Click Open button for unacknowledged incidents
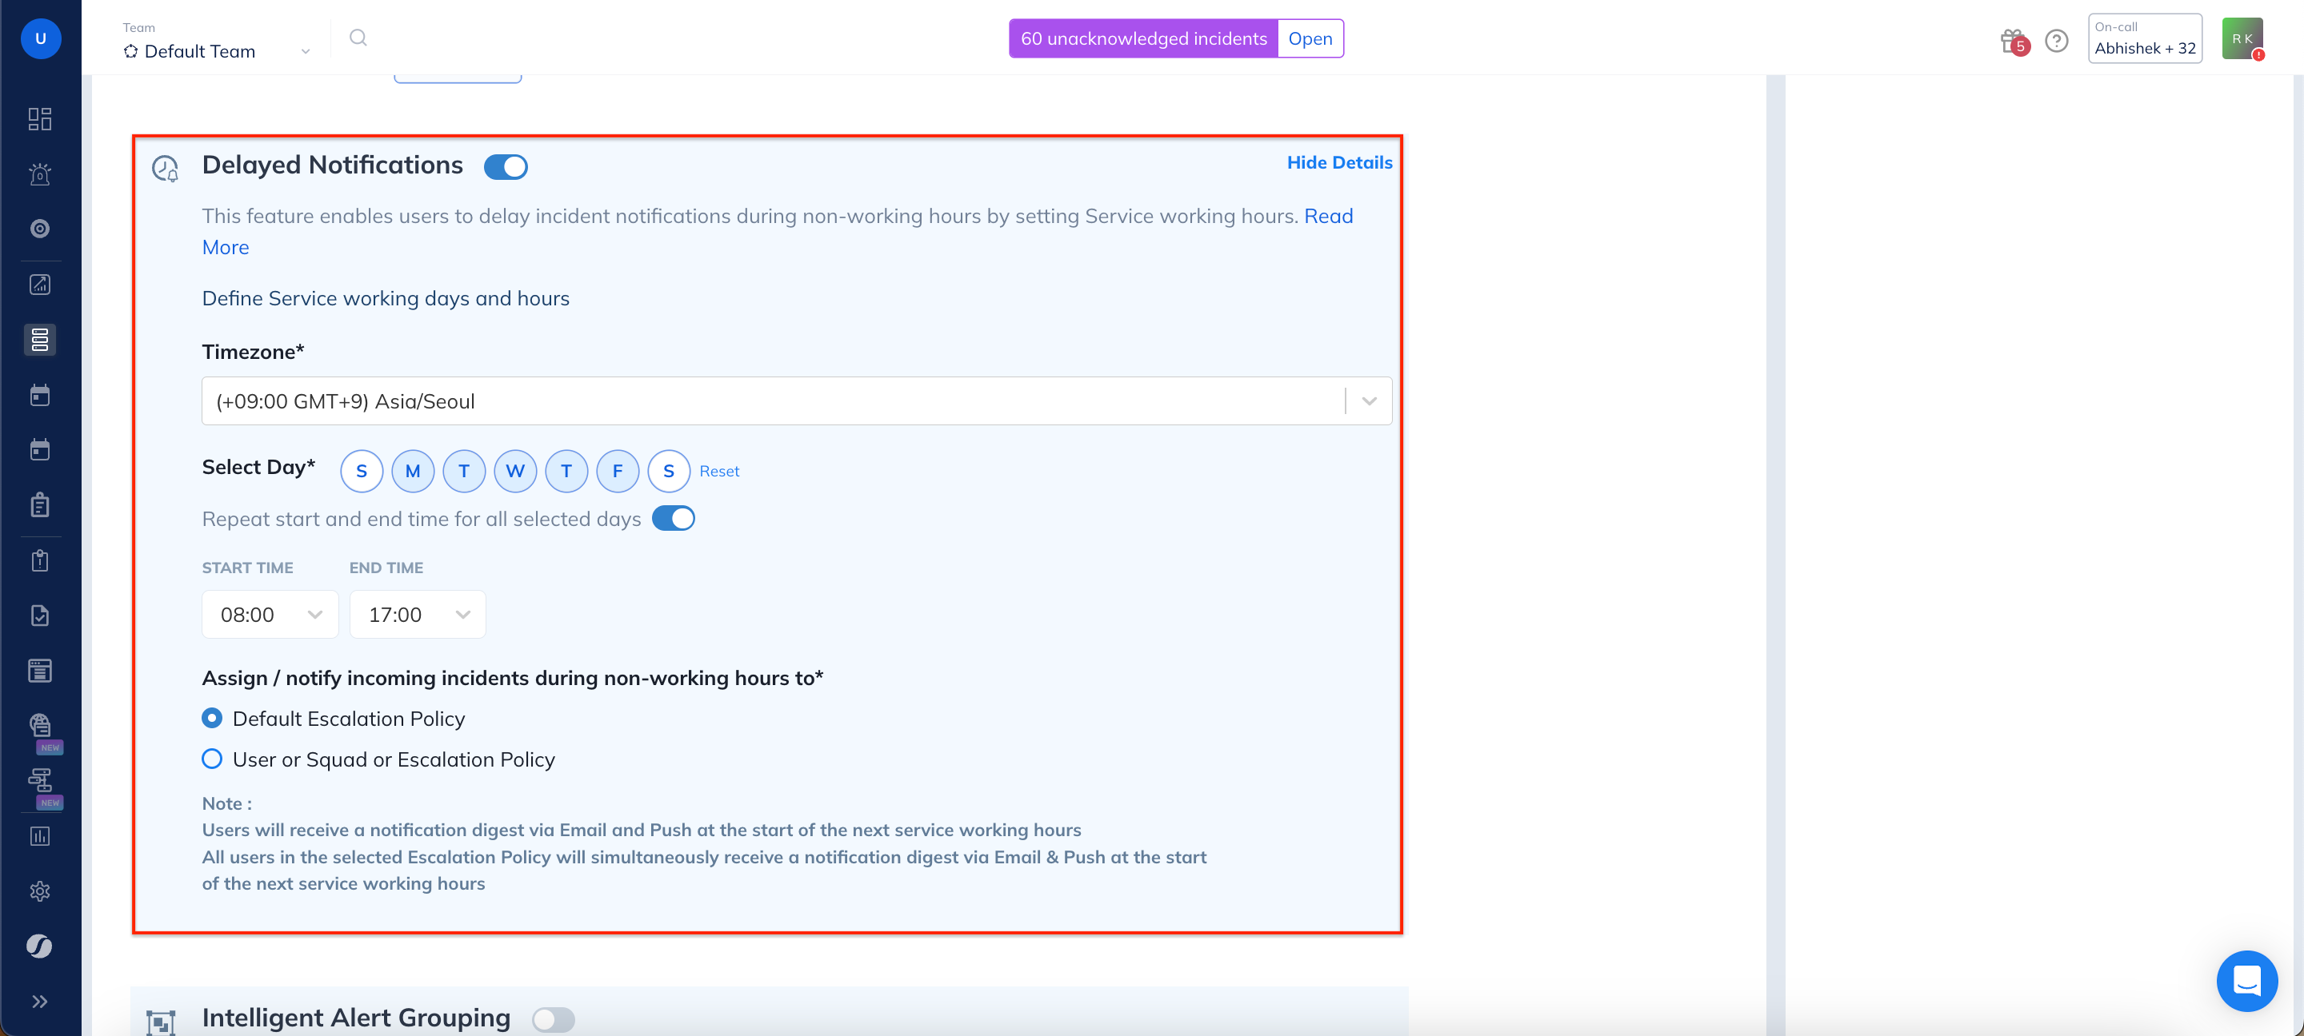Viewport: 2304px width, 1036px height. coord(1310,39)
